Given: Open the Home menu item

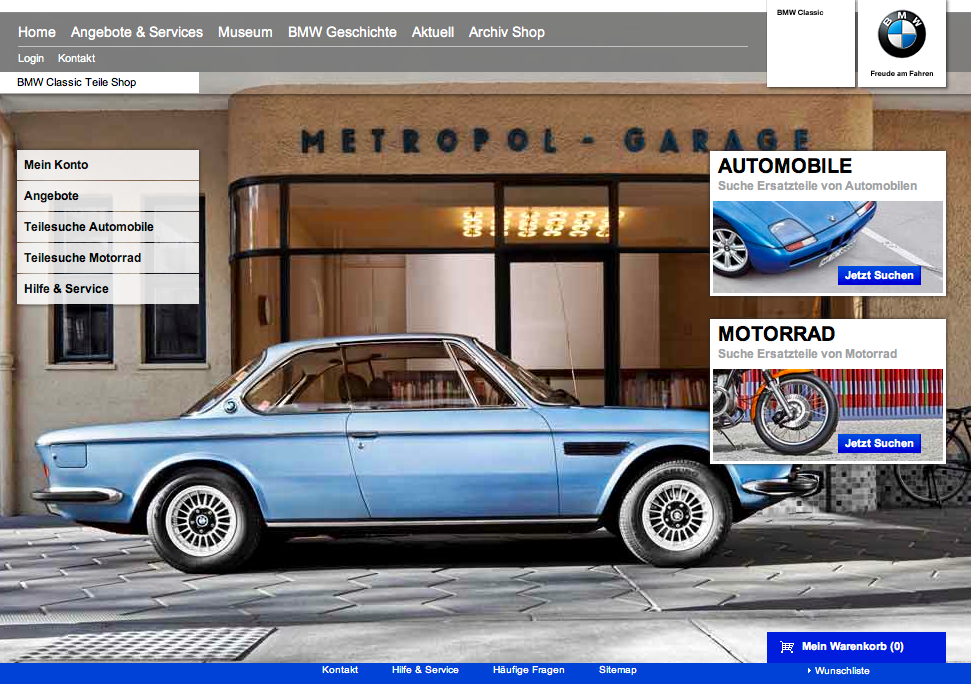Looking at the screenshot, I should (37, 32).
